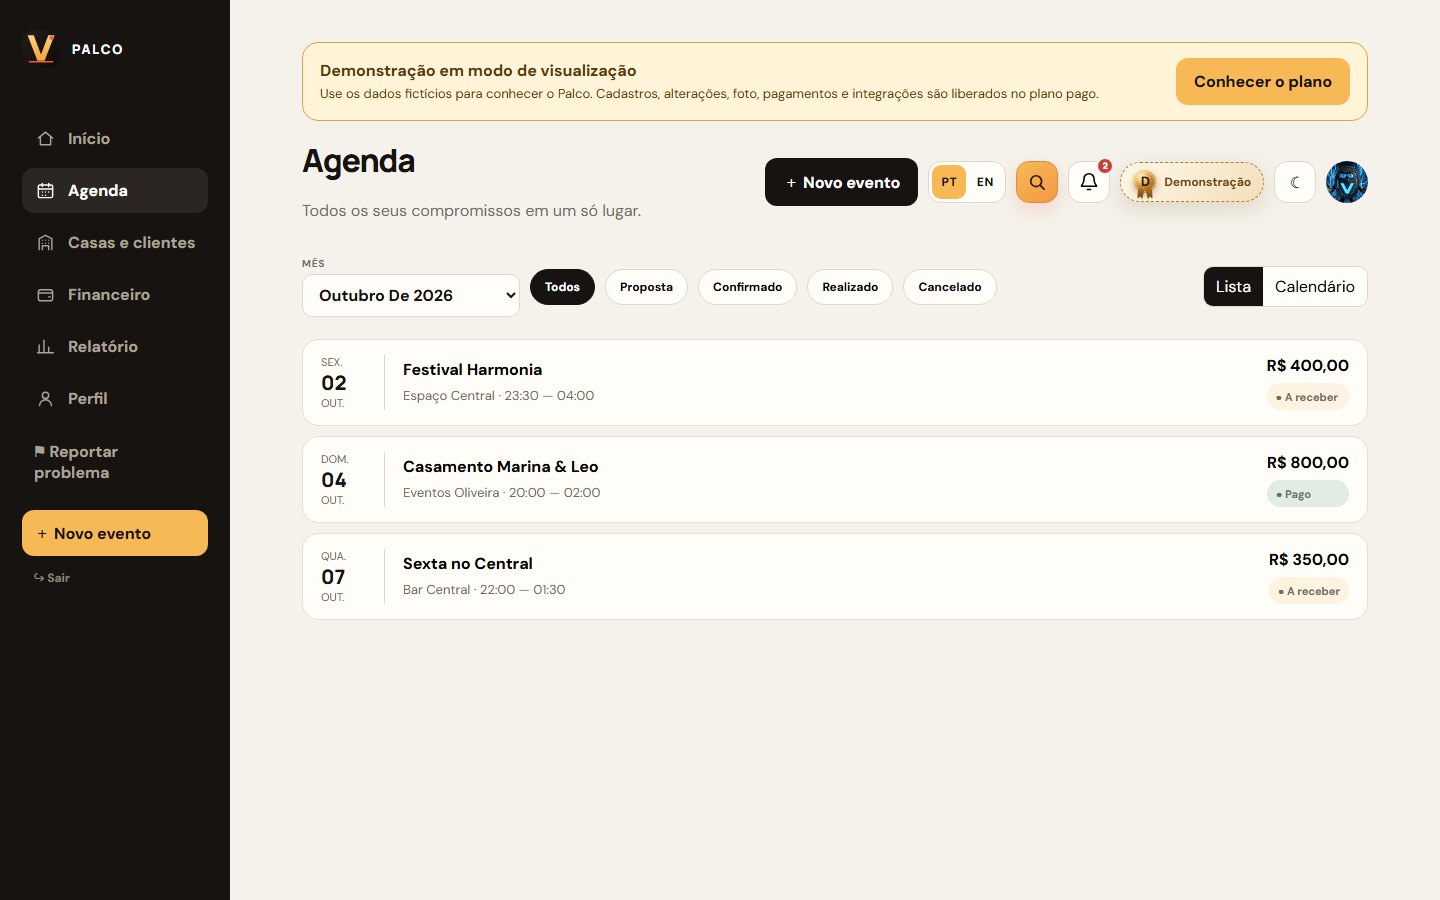The image size is (1440, 900).
Task: Click A receber status on Sexta no Central
Action: [x=1309, y=591]
